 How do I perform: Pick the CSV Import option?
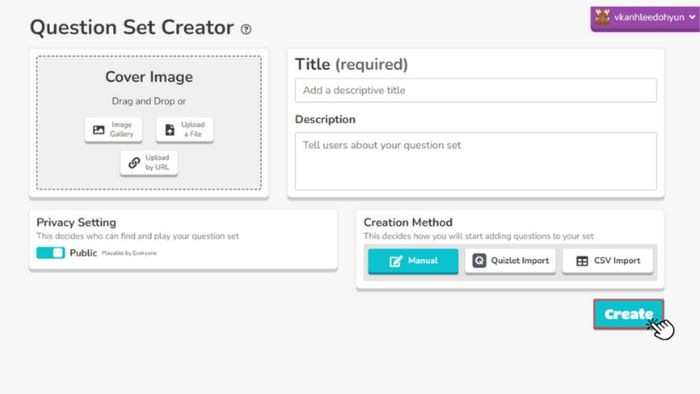click(x=608, y=261)
